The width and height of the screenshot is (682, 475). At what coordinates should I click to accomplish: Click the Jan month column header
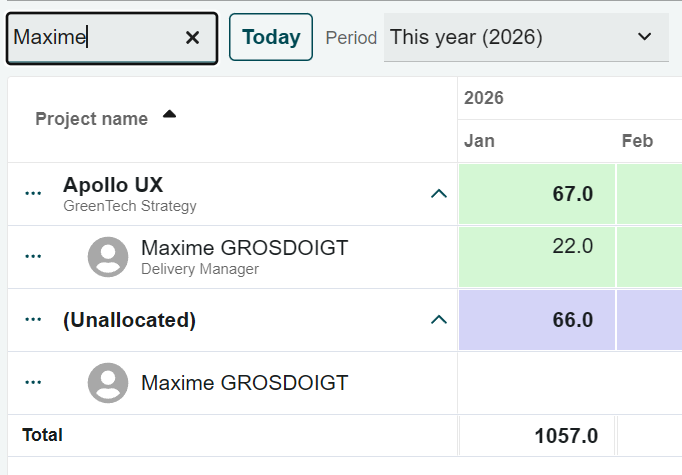pyautogui.click(x=480, y=141)
